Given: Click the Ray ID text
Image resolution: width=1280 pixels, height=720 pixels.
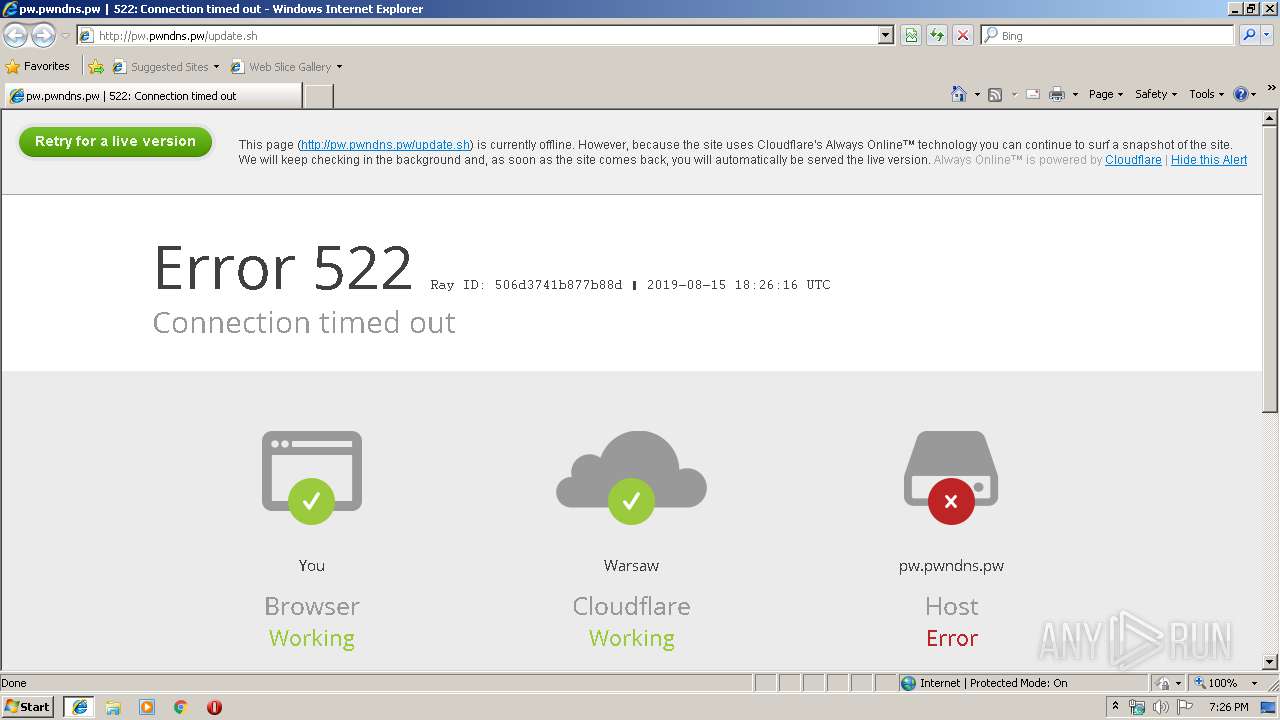Looking at the screenshot, I should [x=526, y=285].
